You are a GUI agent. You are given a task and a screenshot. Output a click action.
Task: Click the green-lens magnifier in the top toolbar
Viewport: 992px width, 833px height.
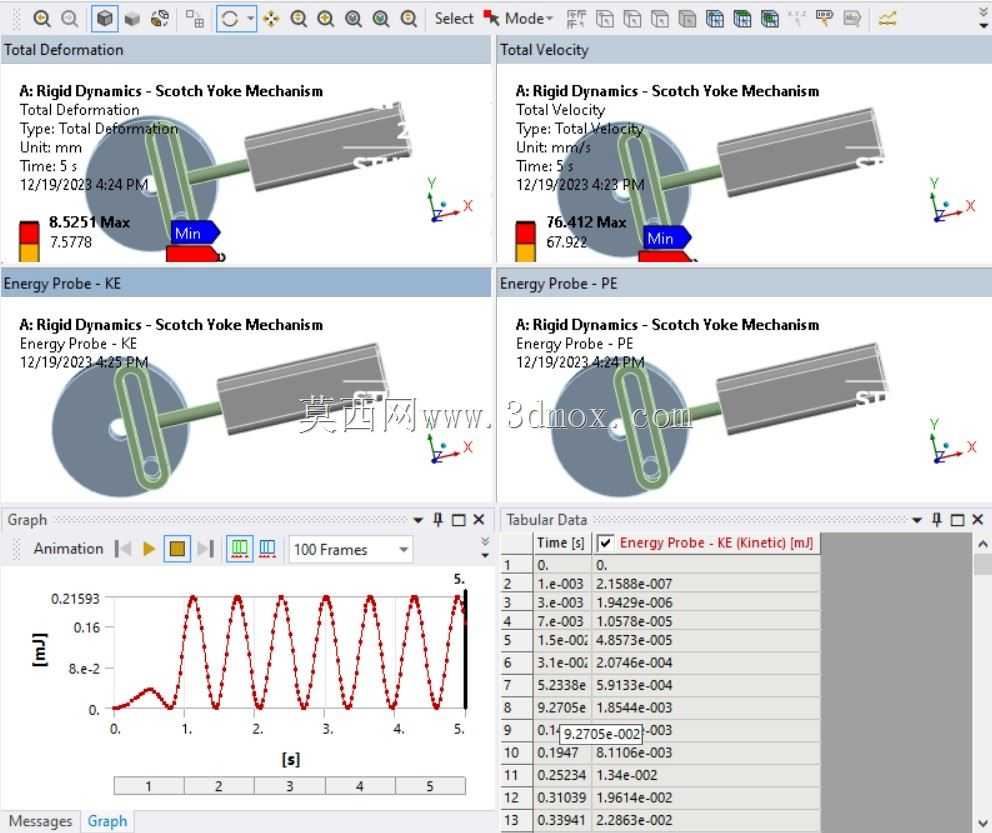[x=381, y=18]
